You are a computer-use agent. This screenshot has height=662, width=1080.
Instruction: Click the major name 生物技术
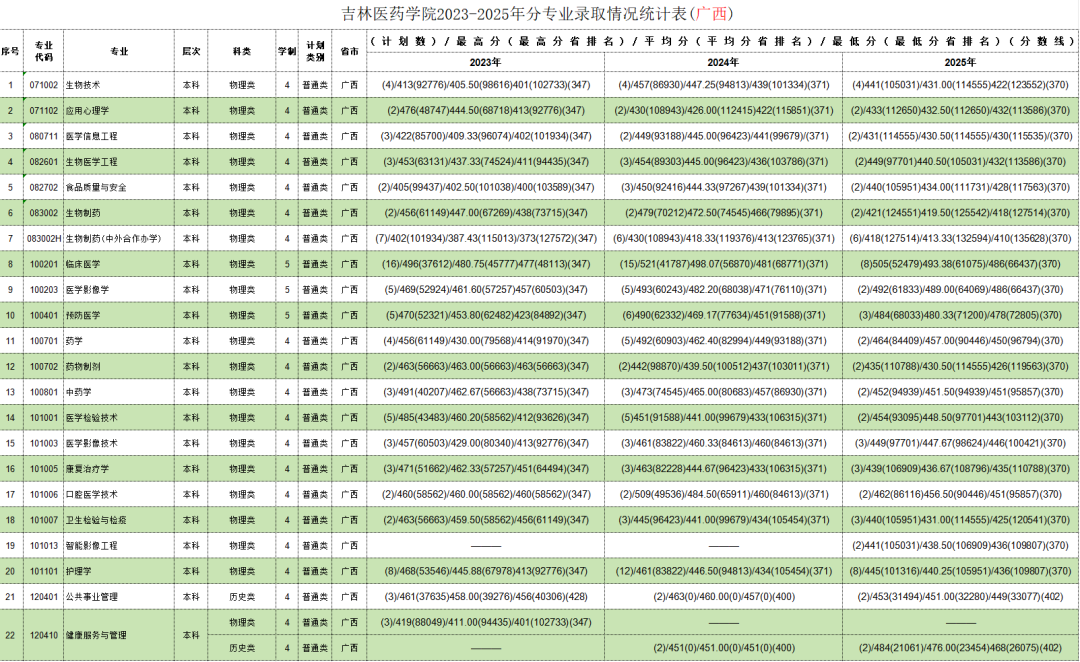click(83, 85)
